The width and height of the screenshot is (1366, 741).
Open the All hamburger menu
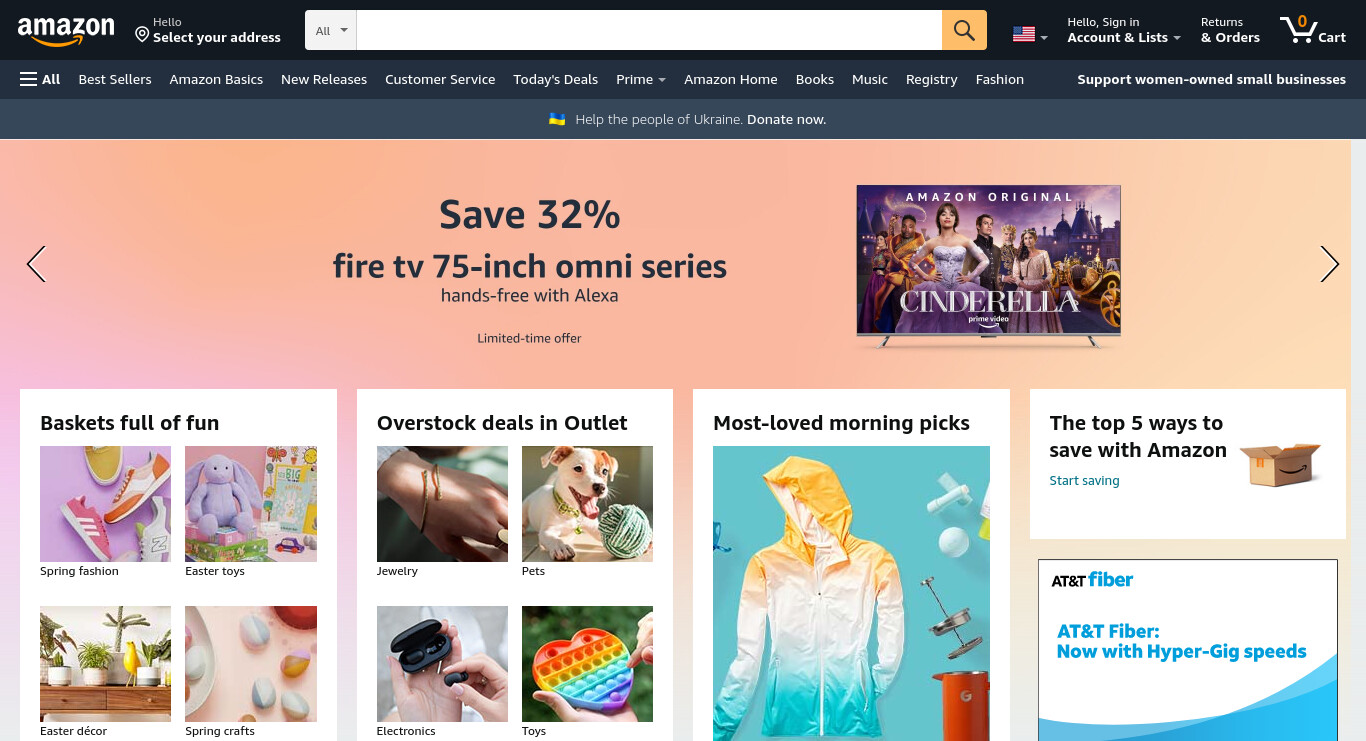(x=40, y=79)
